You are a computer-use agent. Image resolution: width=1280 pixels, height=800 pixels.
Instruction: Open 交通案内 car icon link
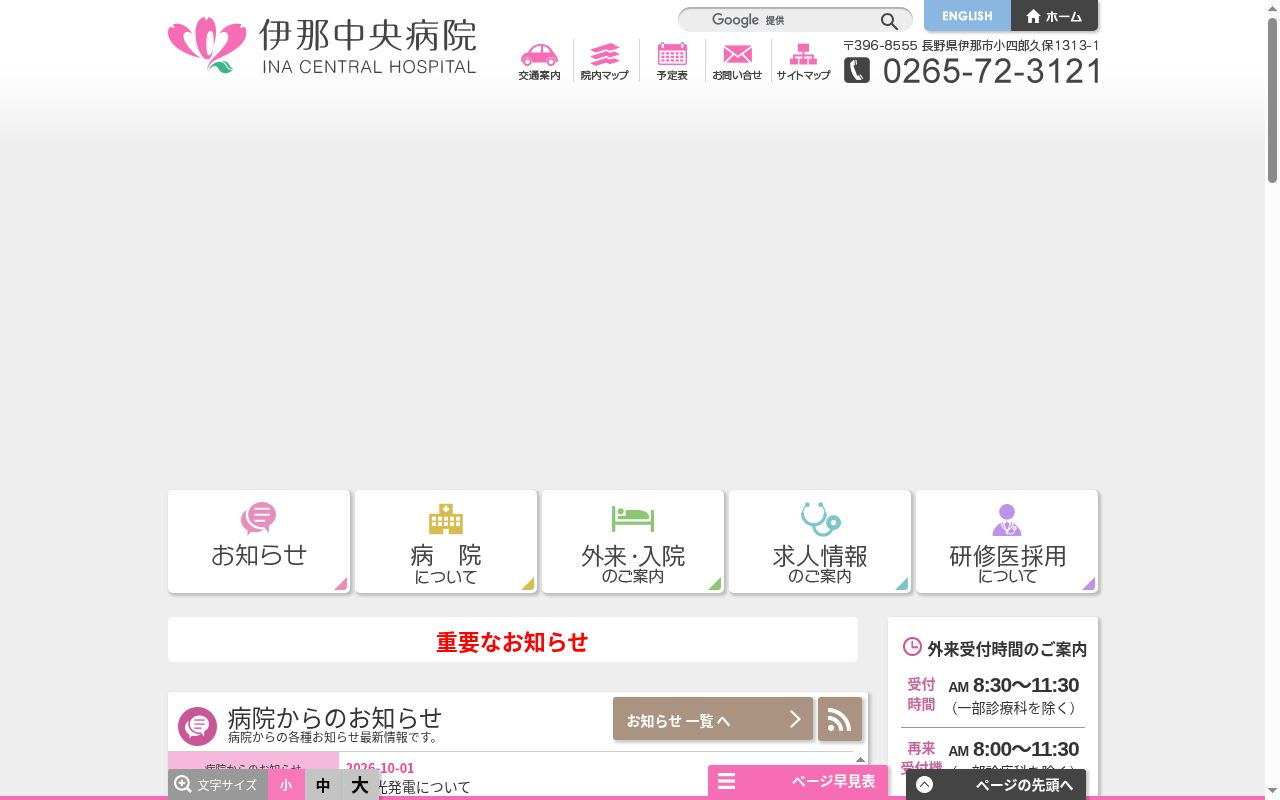[x=539, y=61]
